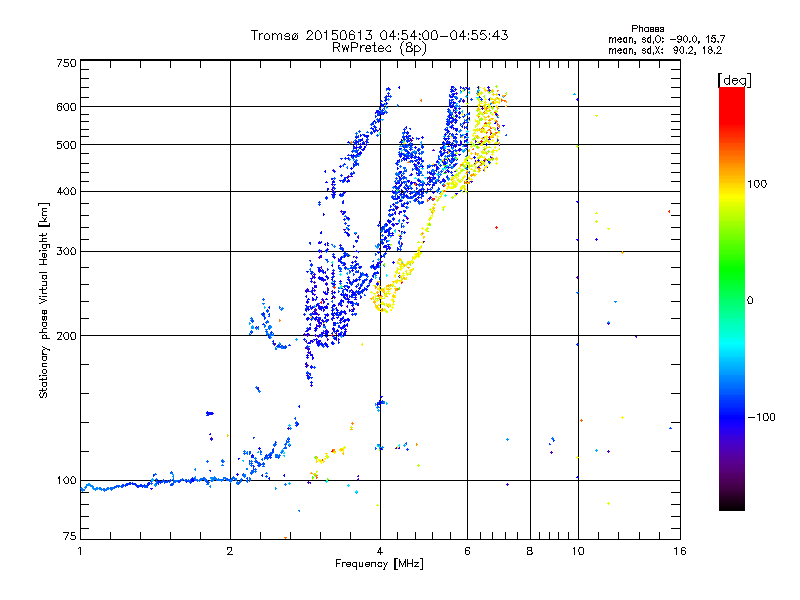Click the [deg] color bar unit label
Image resolution: width=800 pixels, height=600 pixels.
point(734,80)
